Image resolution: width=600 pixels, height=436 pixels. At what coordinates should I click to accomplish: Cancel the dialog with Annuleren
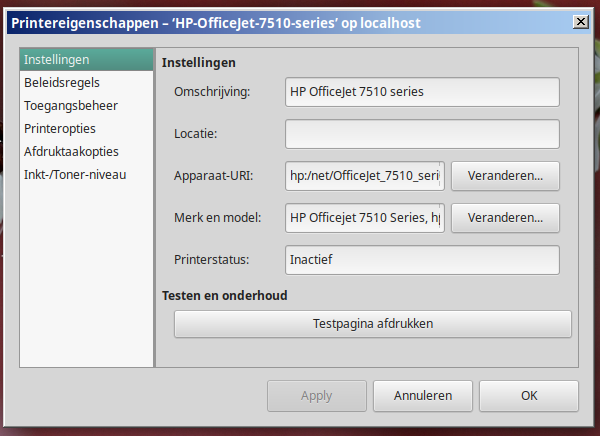(423, 396)
